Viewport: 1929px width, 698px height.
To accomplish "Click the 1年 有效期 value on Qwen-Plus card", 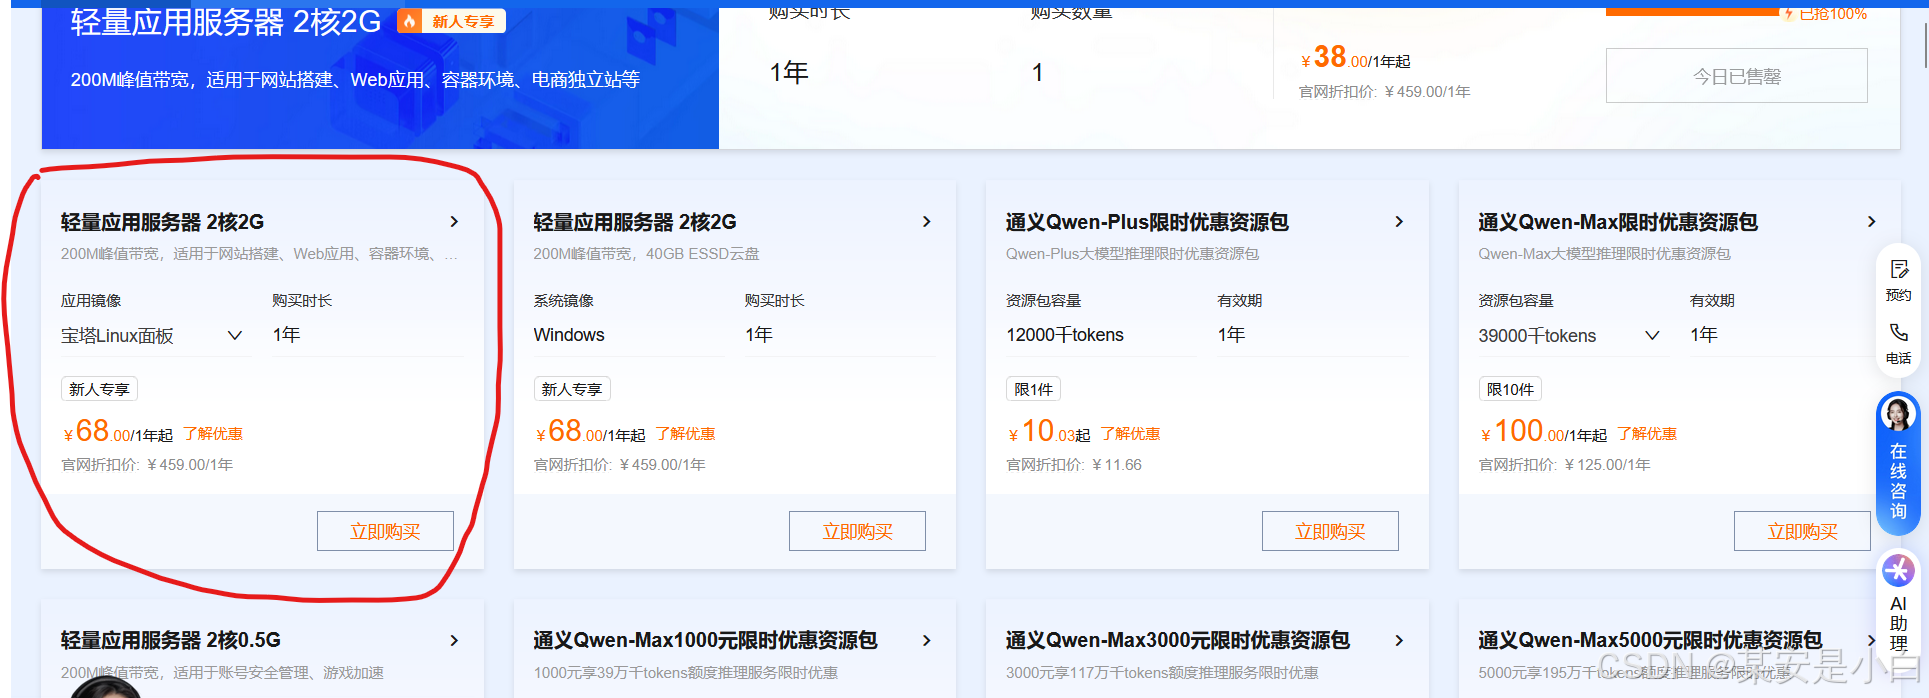I will click(x=1231, y=335).
